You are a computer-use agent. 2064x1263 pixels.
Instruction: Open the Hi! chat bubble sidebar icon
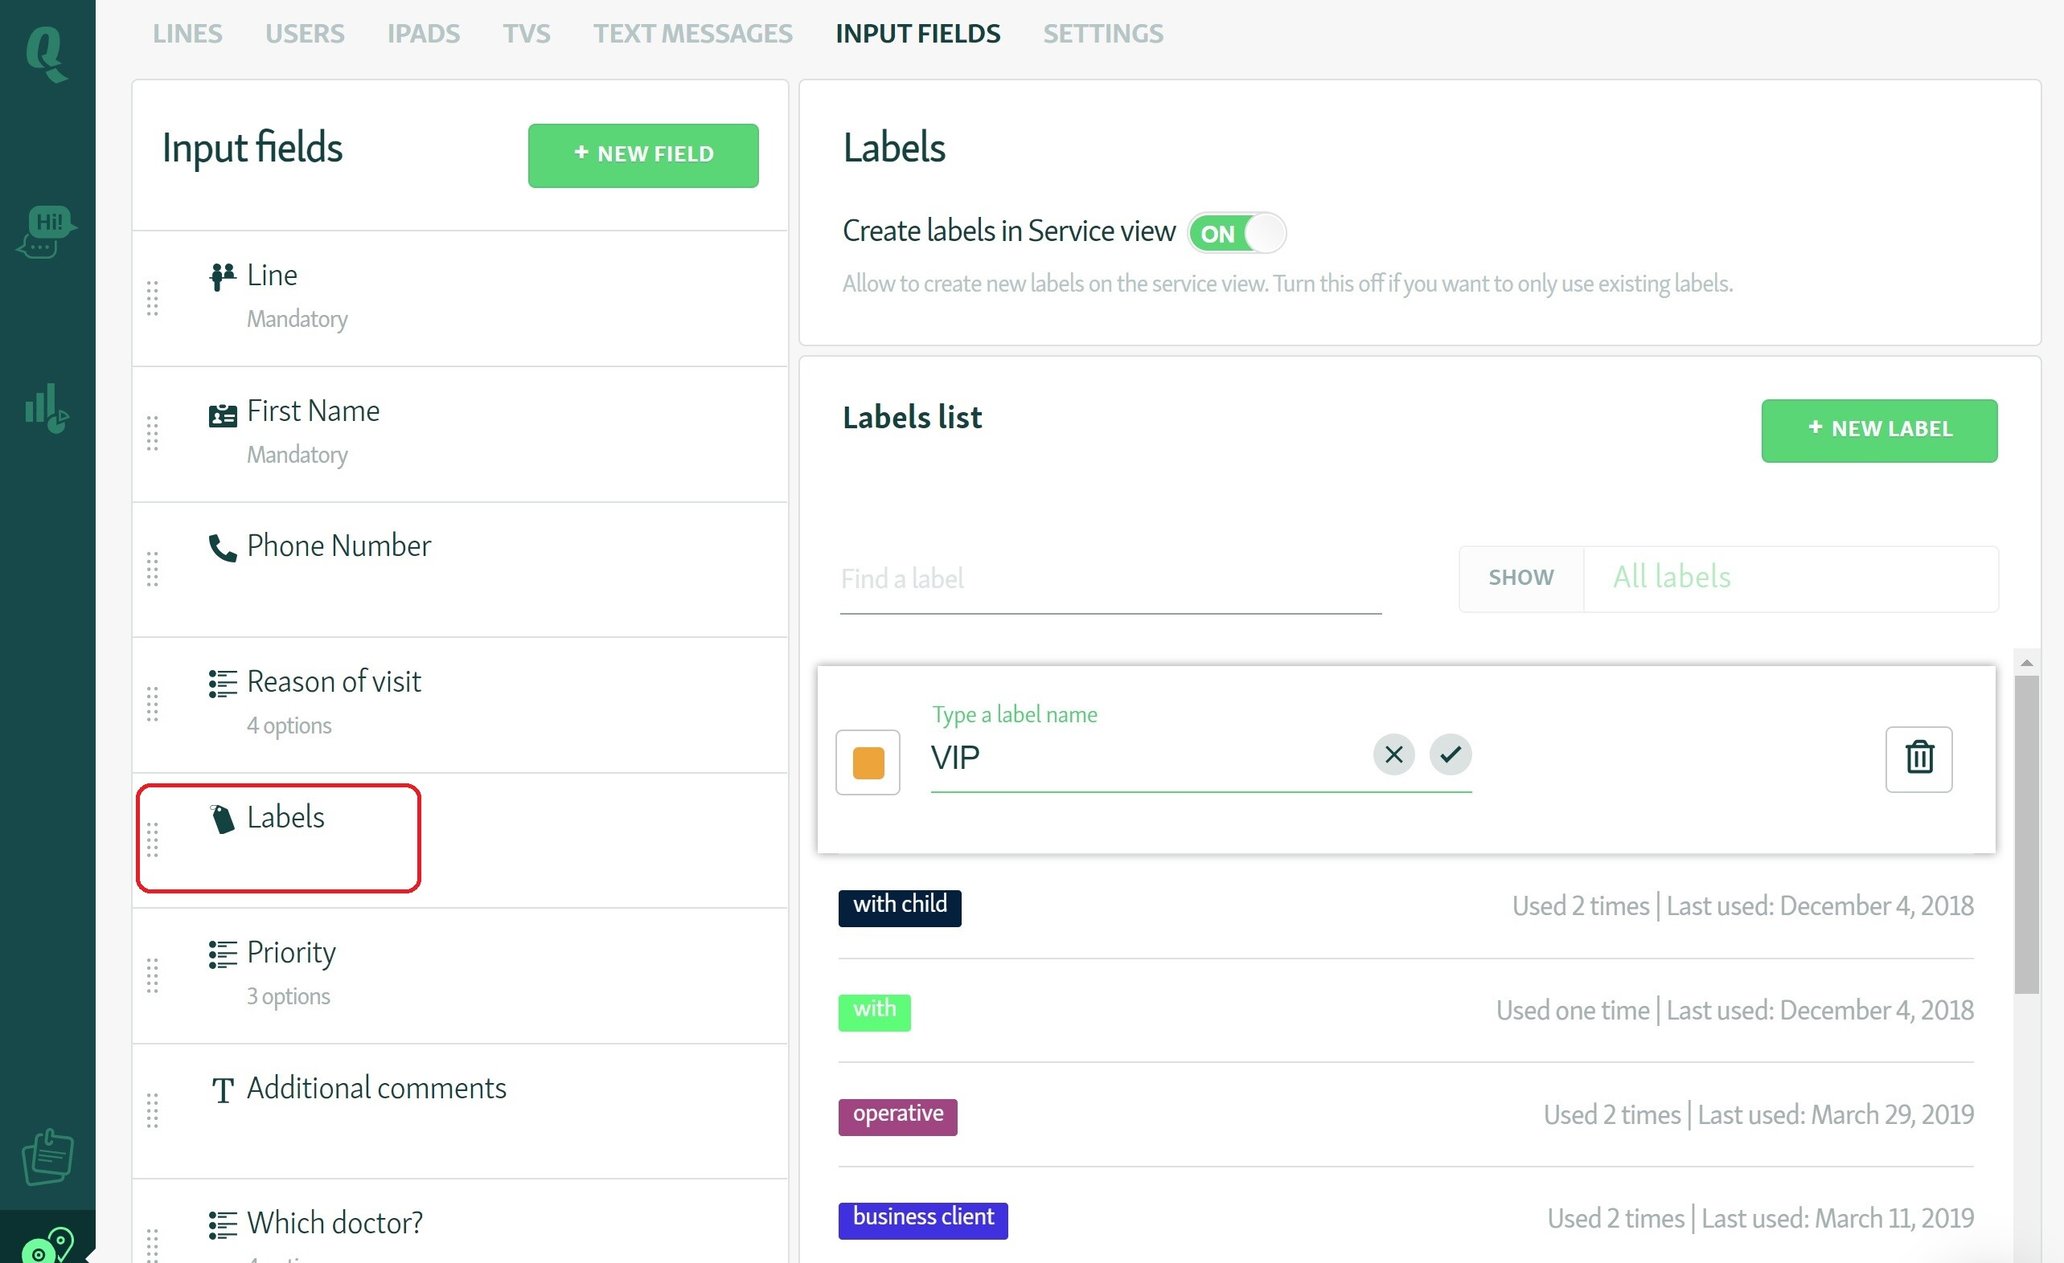tap(47, 231)
